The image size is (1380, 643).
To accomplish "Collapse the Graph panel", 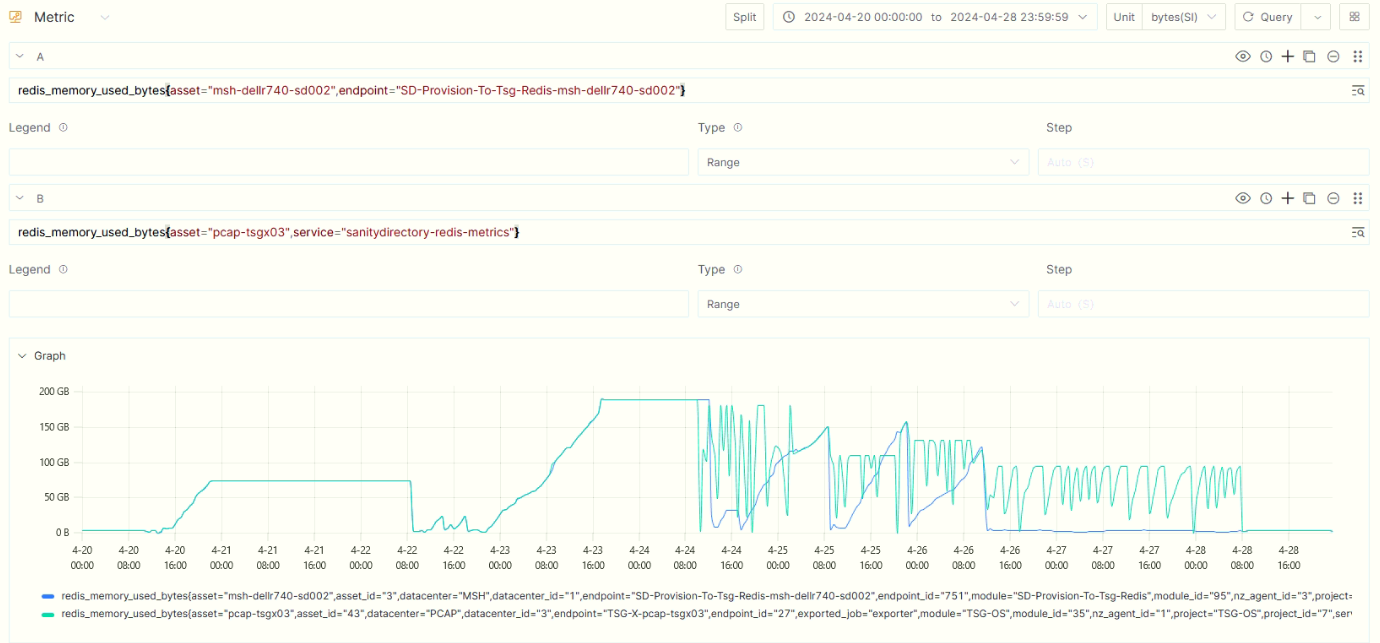I will [22, 356].
